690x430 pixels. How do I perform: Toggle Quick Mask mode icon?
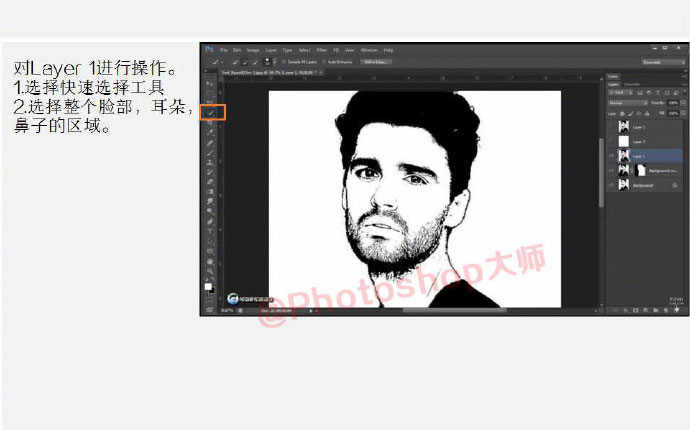pos(209,300)
